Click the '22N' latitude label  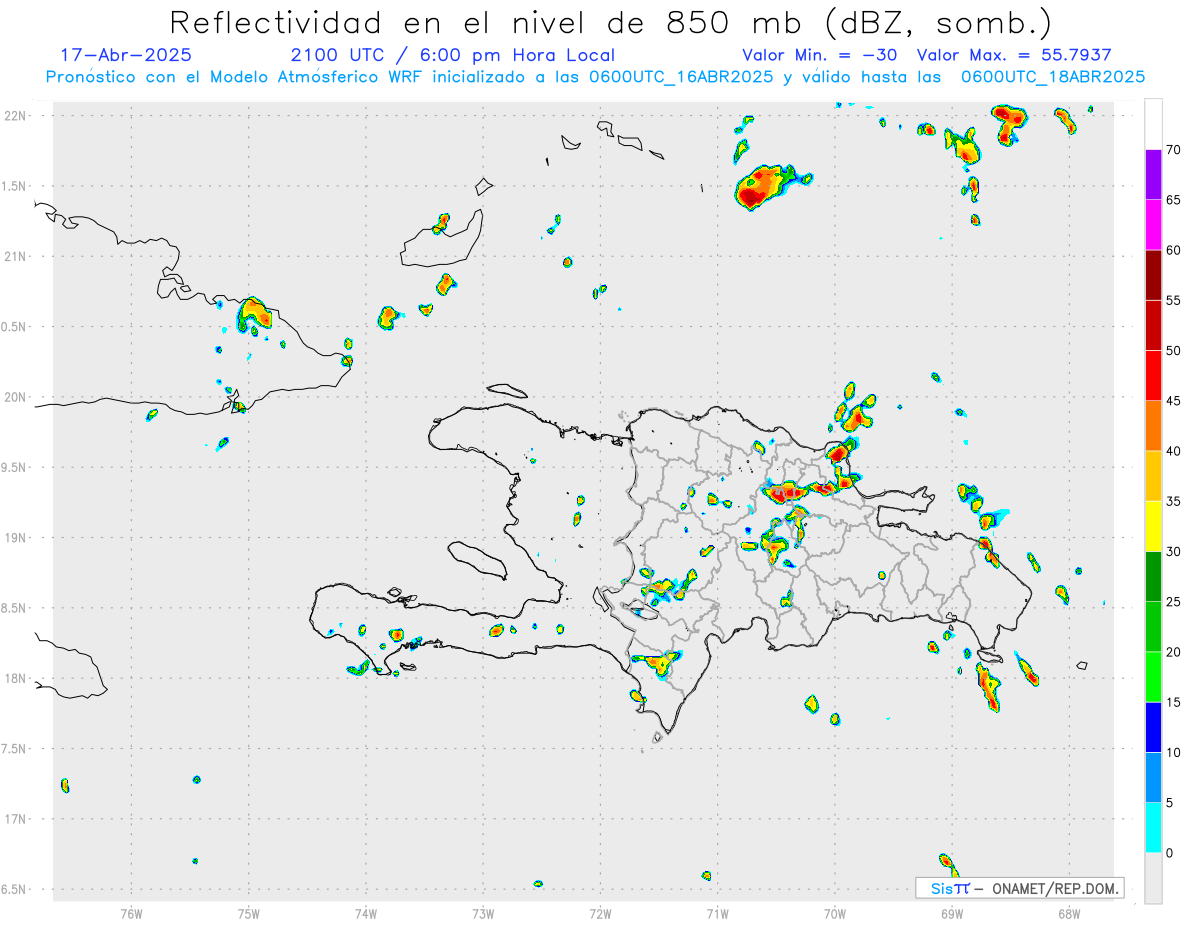[x=16, y=116]
